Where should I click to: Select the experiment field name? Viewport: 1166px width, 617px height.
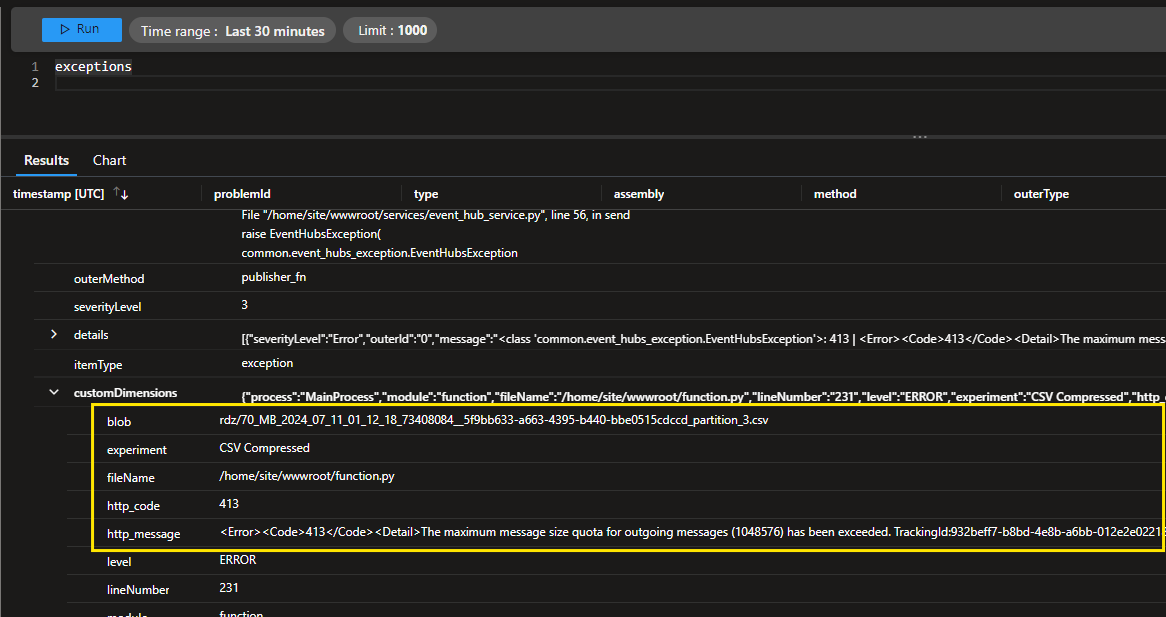point(137,450)
